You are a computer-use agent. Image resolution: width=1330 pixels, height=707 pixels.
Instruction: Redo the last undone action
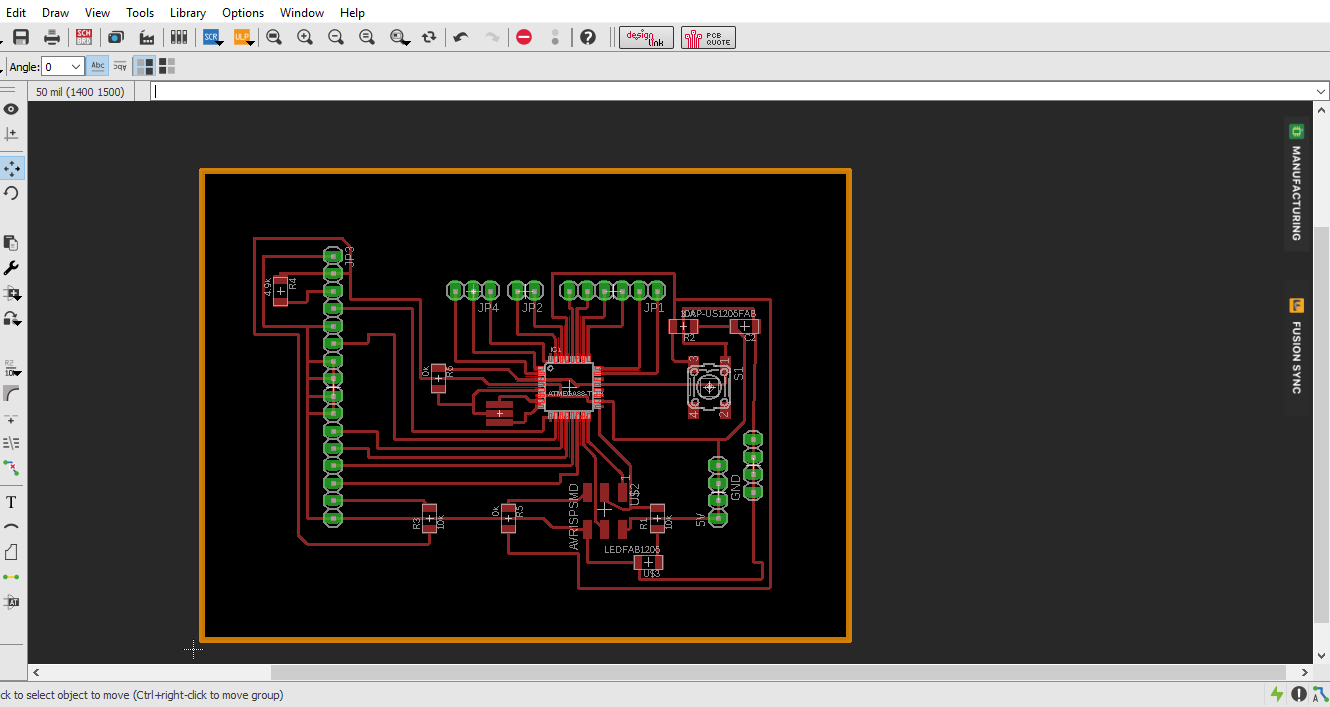[492, 37]
